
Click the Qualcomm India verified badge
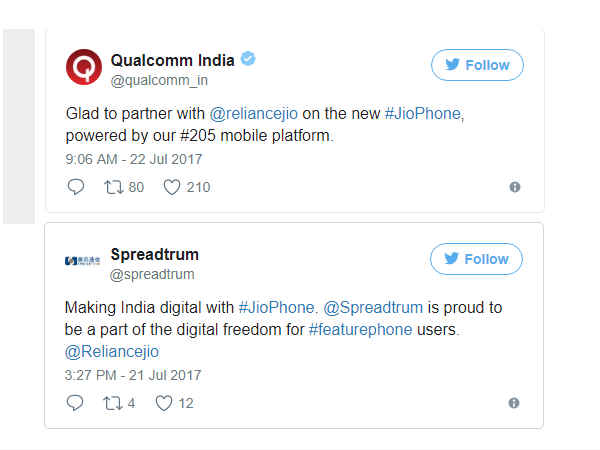coord(247,59)
